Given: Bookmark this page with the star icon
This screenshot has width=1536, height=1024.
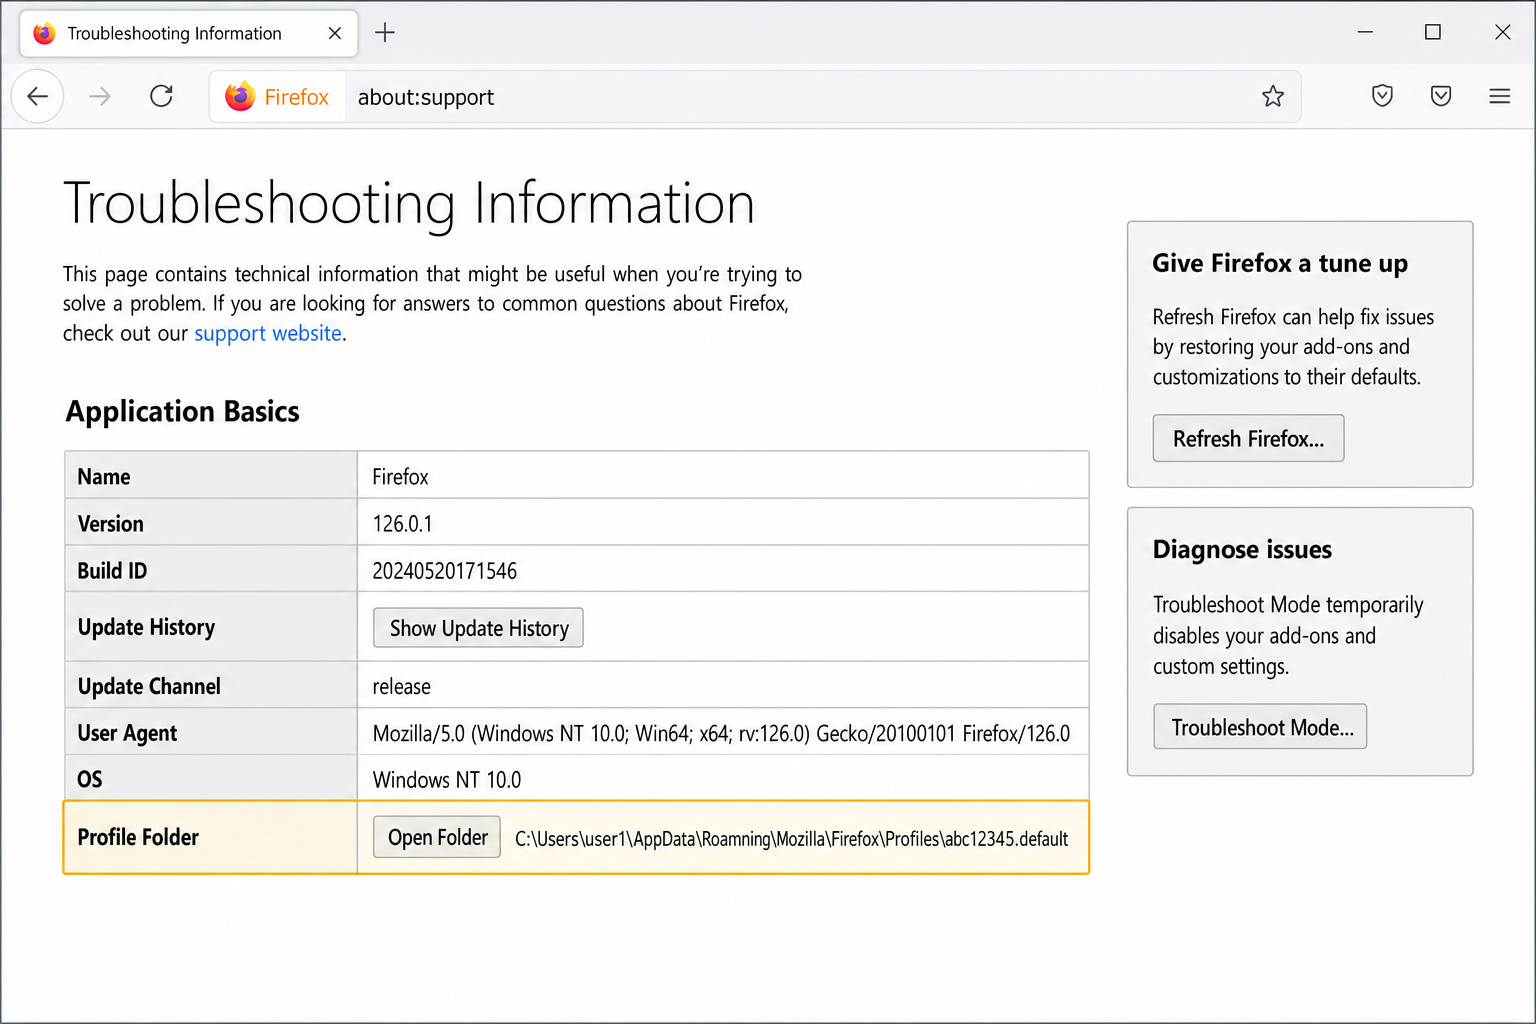Looking at the screenshot, I should 1272,96.
